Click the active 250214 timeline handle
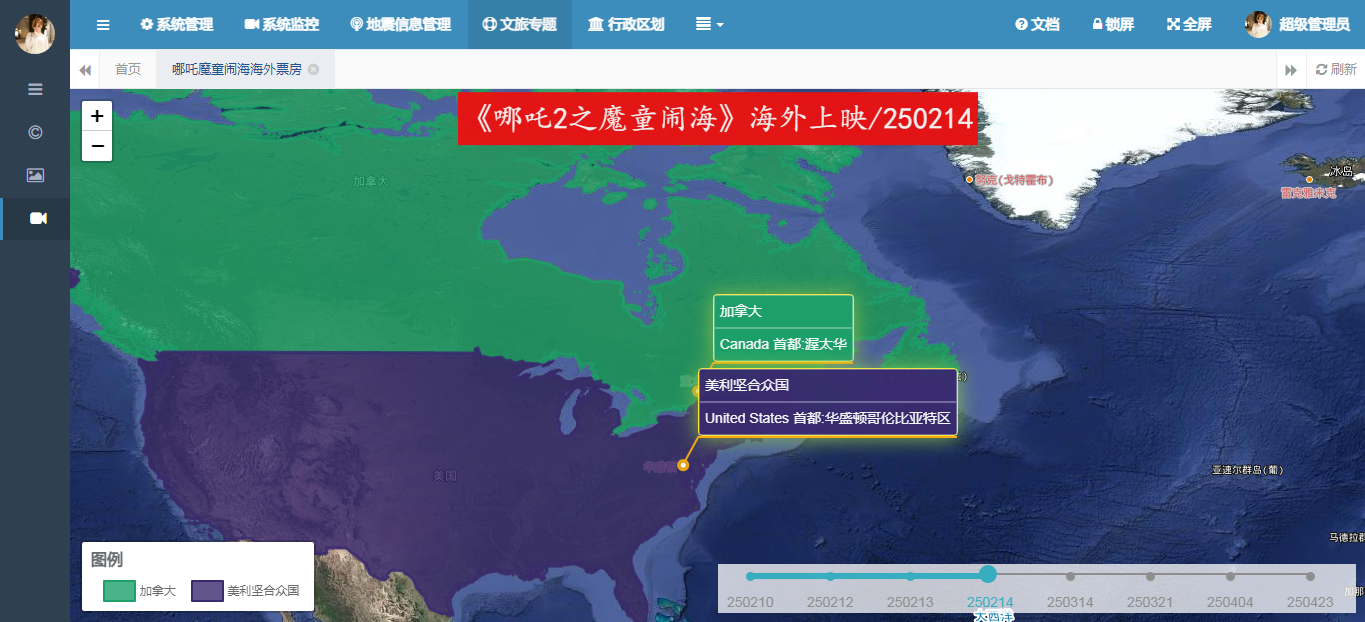 coord(988,574)
